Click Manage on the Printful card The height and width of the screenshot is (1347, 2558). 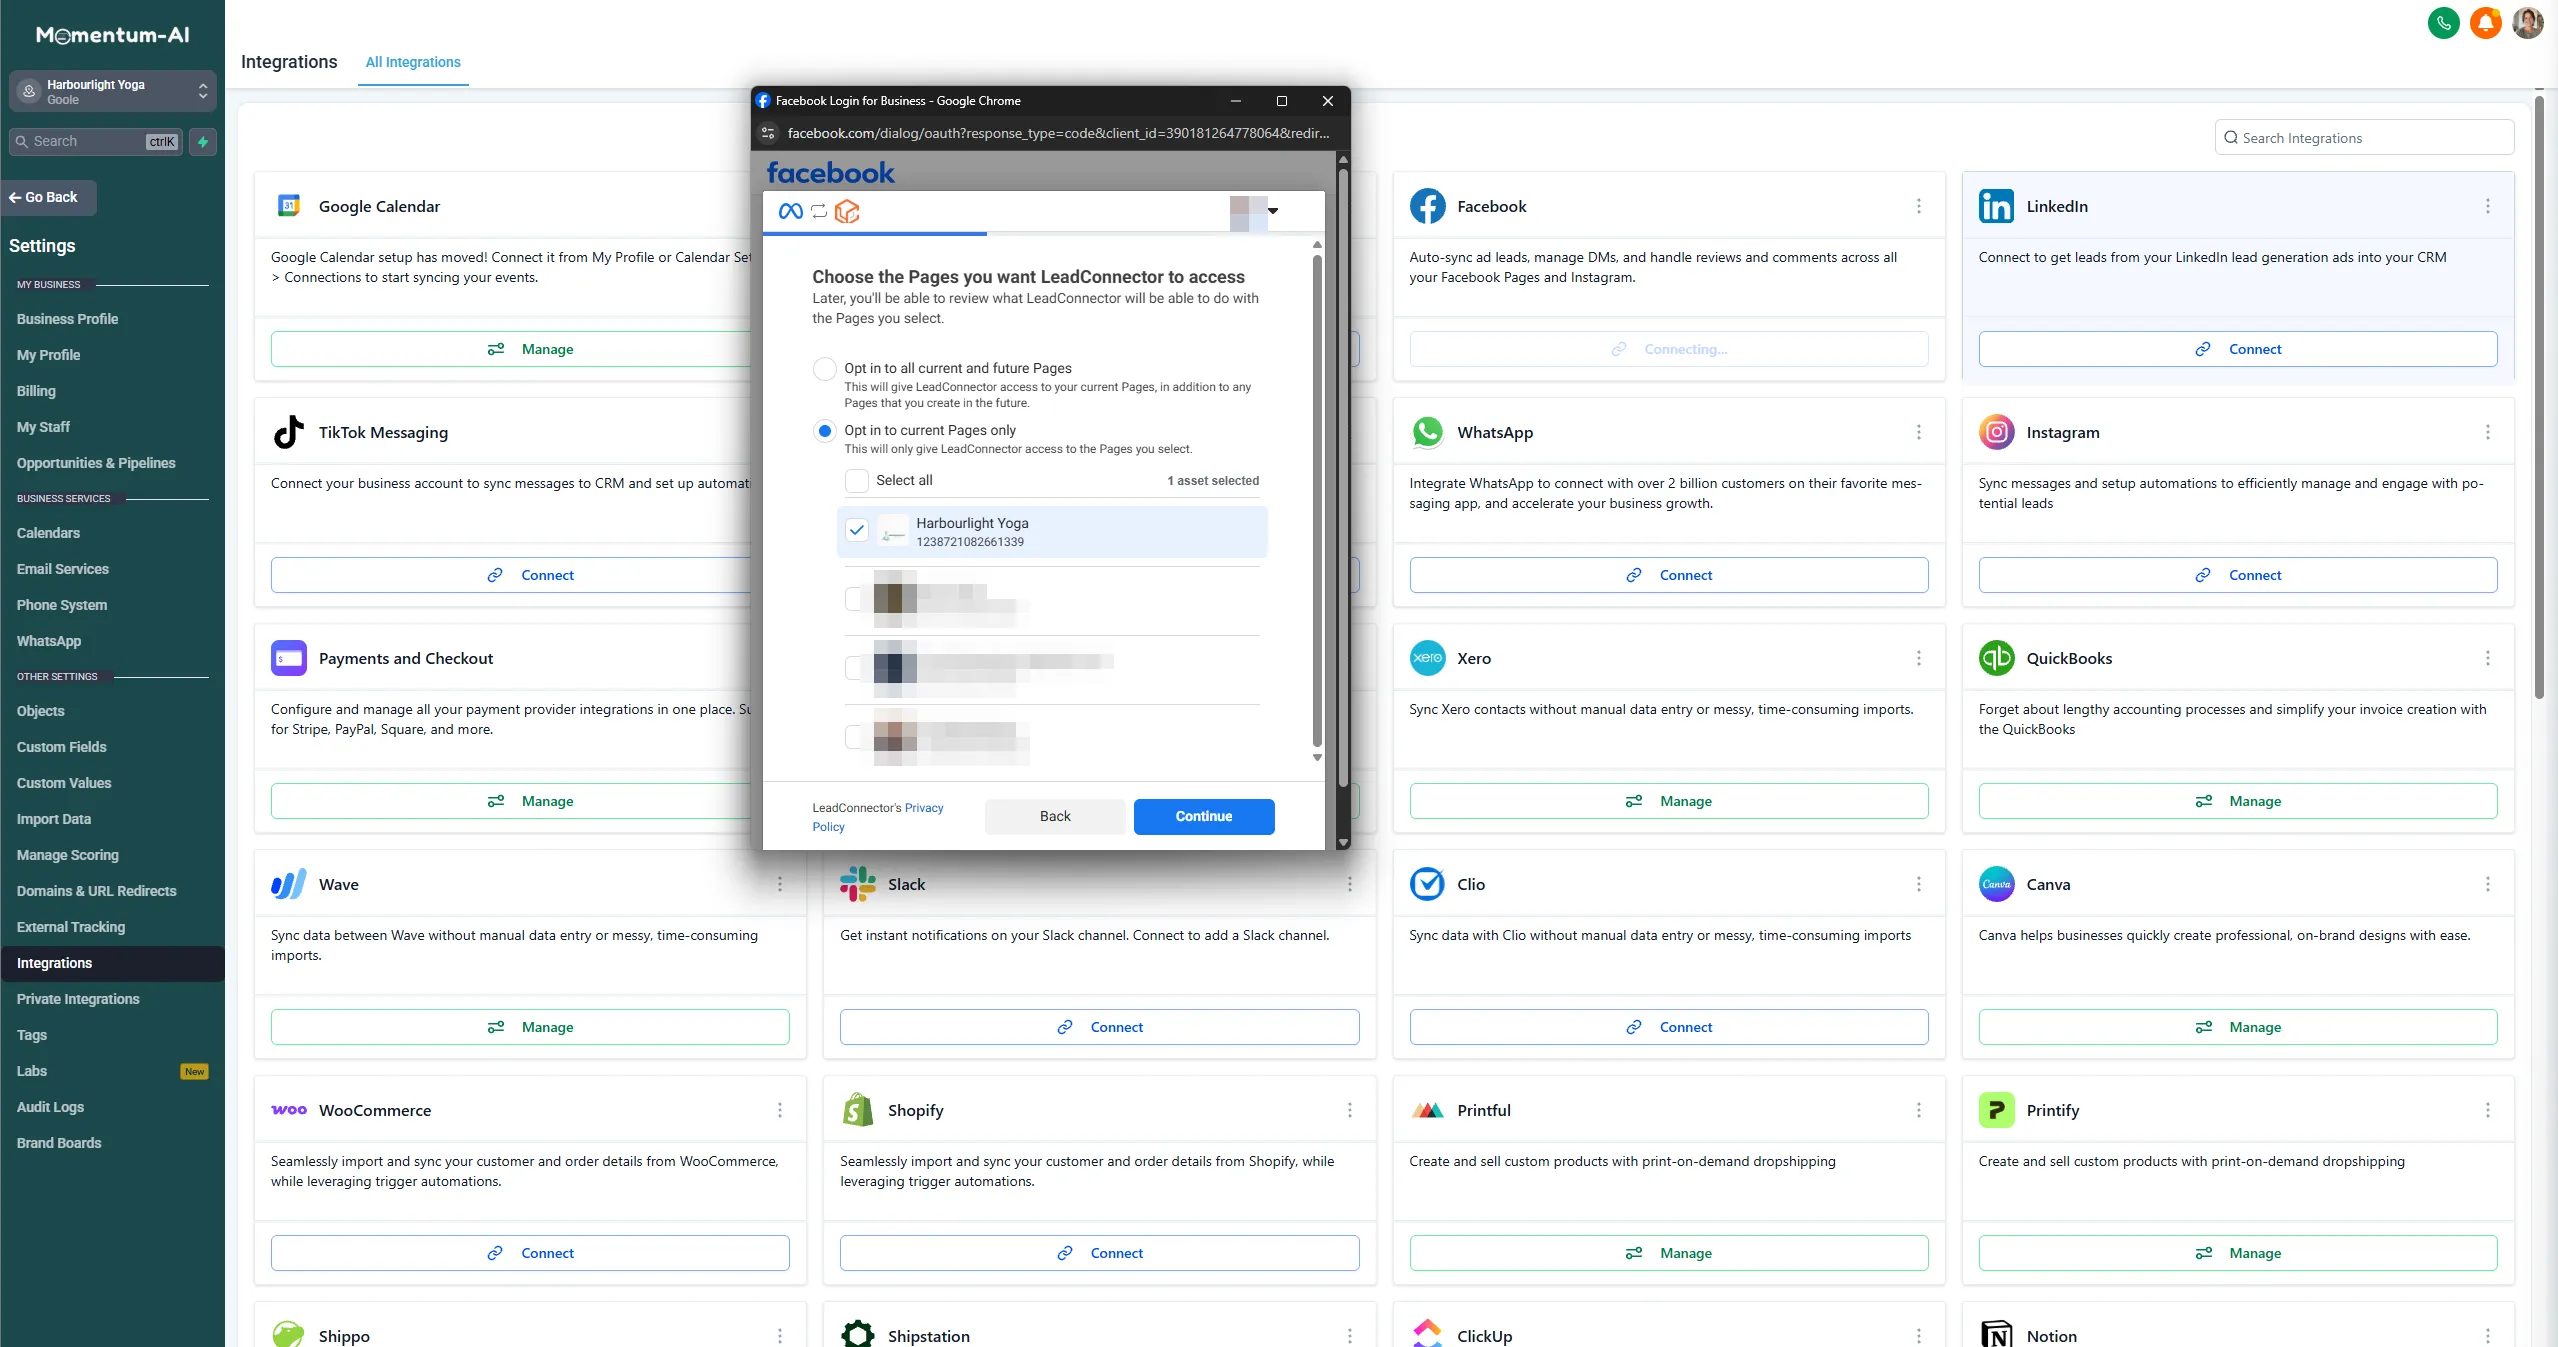click(1669, 1253)
